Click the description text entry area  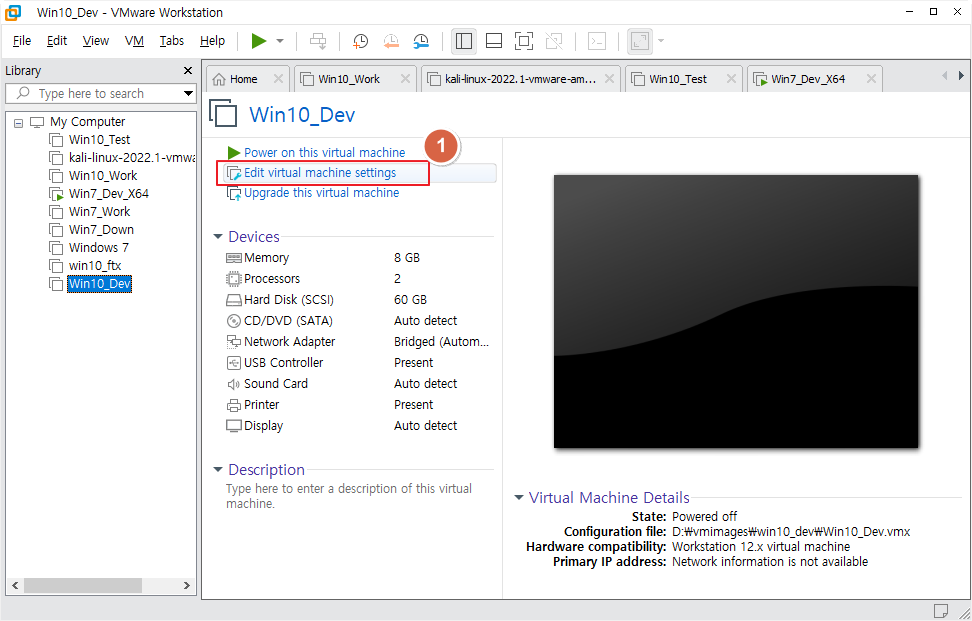349,496
